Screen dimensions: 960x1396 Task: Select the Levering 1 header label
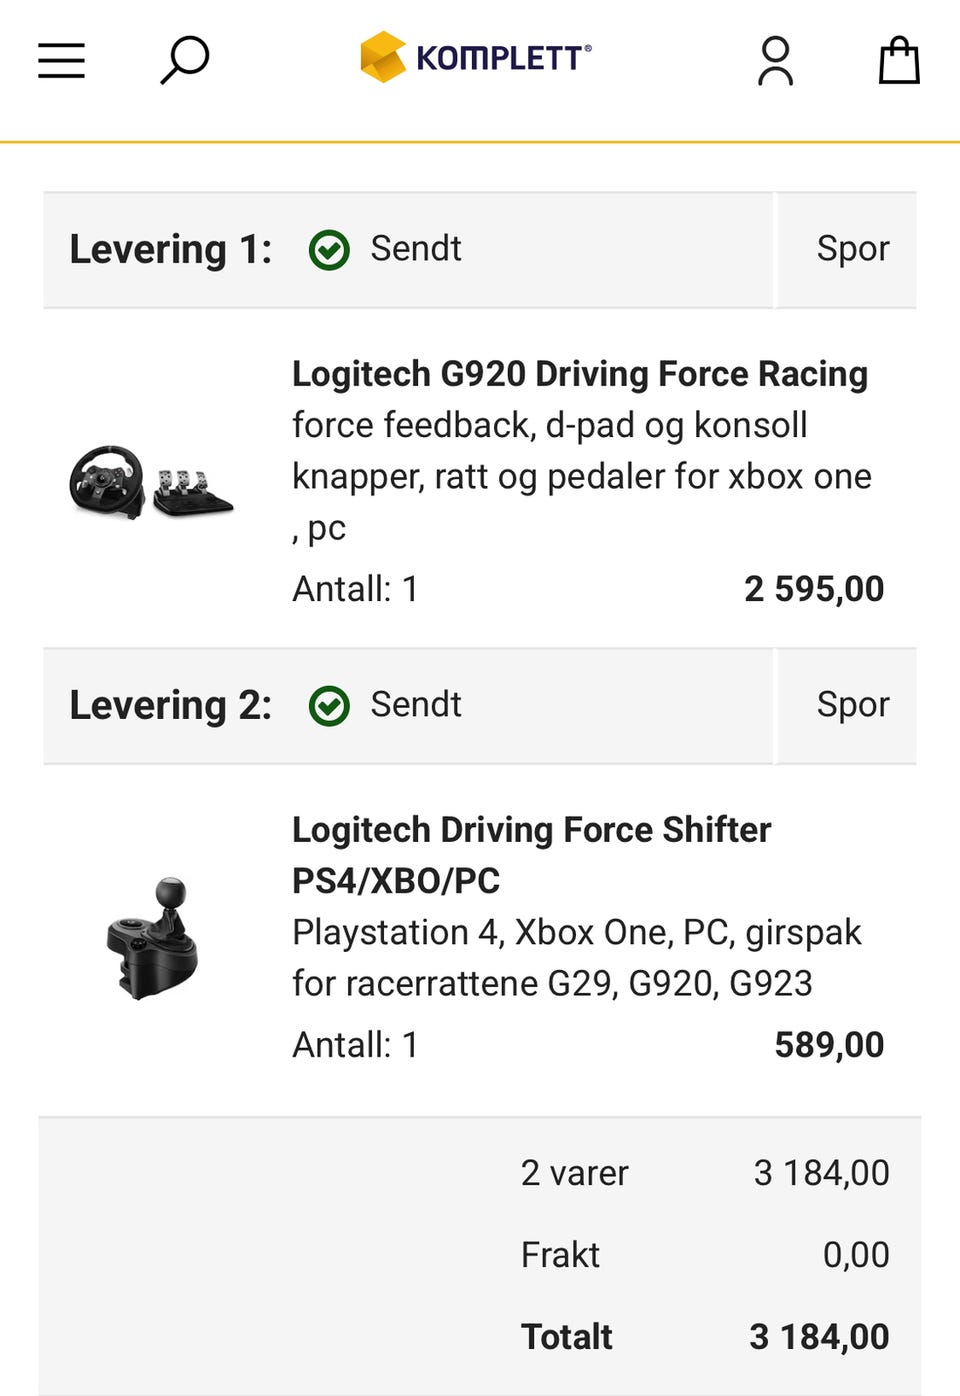pyautogui.click(x=170, y=250)
